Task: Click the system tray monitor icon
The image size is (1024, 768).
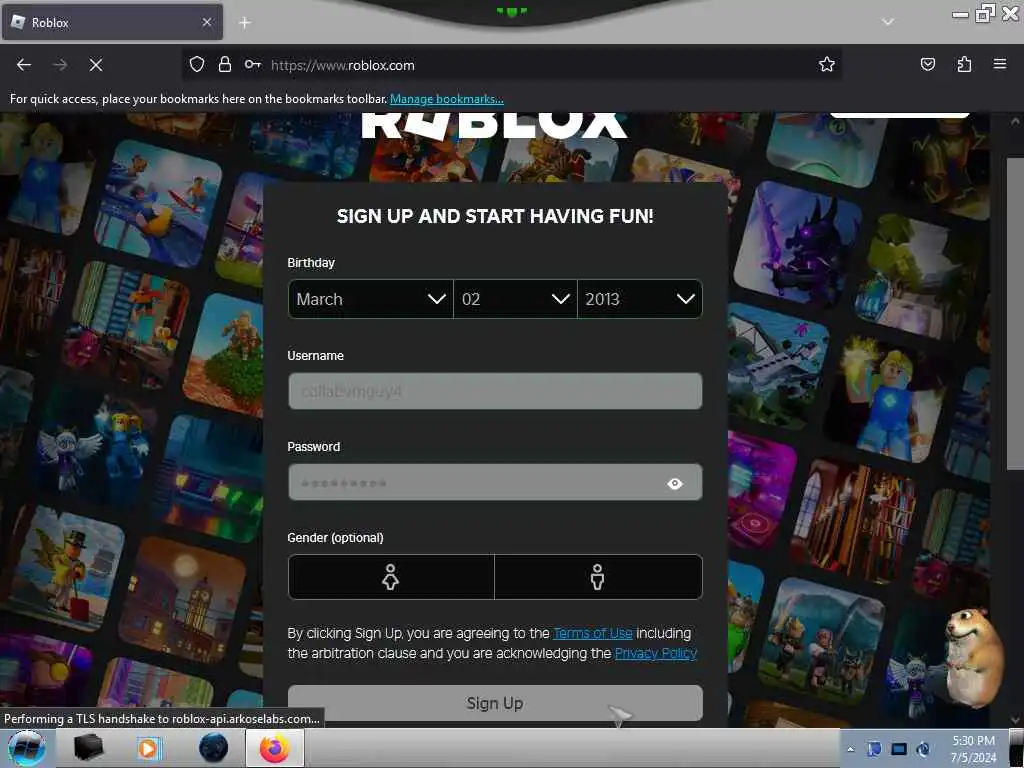Action: [899, 749]
